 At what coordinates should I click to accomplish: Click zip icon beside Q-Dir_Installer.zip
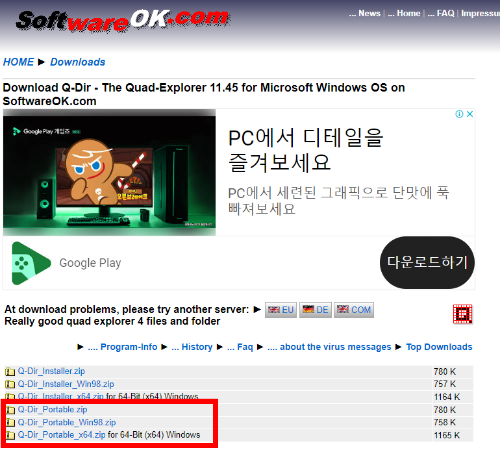click(x=10, y=371)
